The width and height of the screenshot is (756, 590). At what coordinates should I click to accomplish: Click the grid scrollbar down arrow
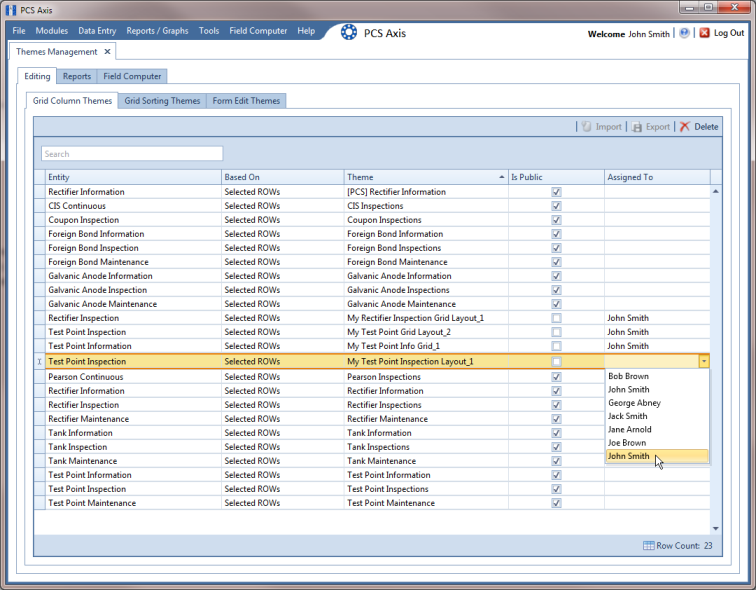[x=716, y=529]
